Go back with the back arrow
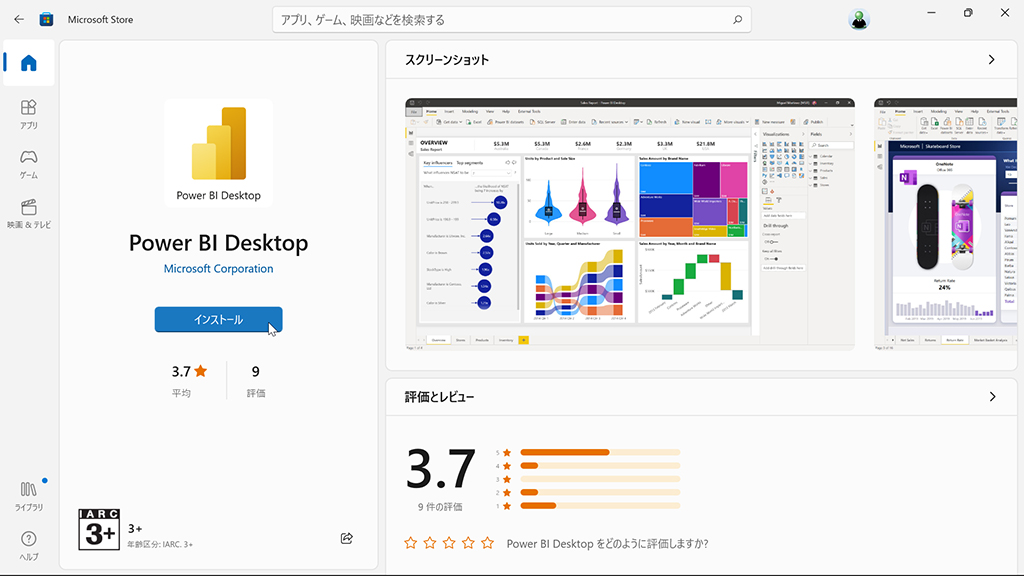The height and width of the screenshot is (576, 1024). [19, 20]
